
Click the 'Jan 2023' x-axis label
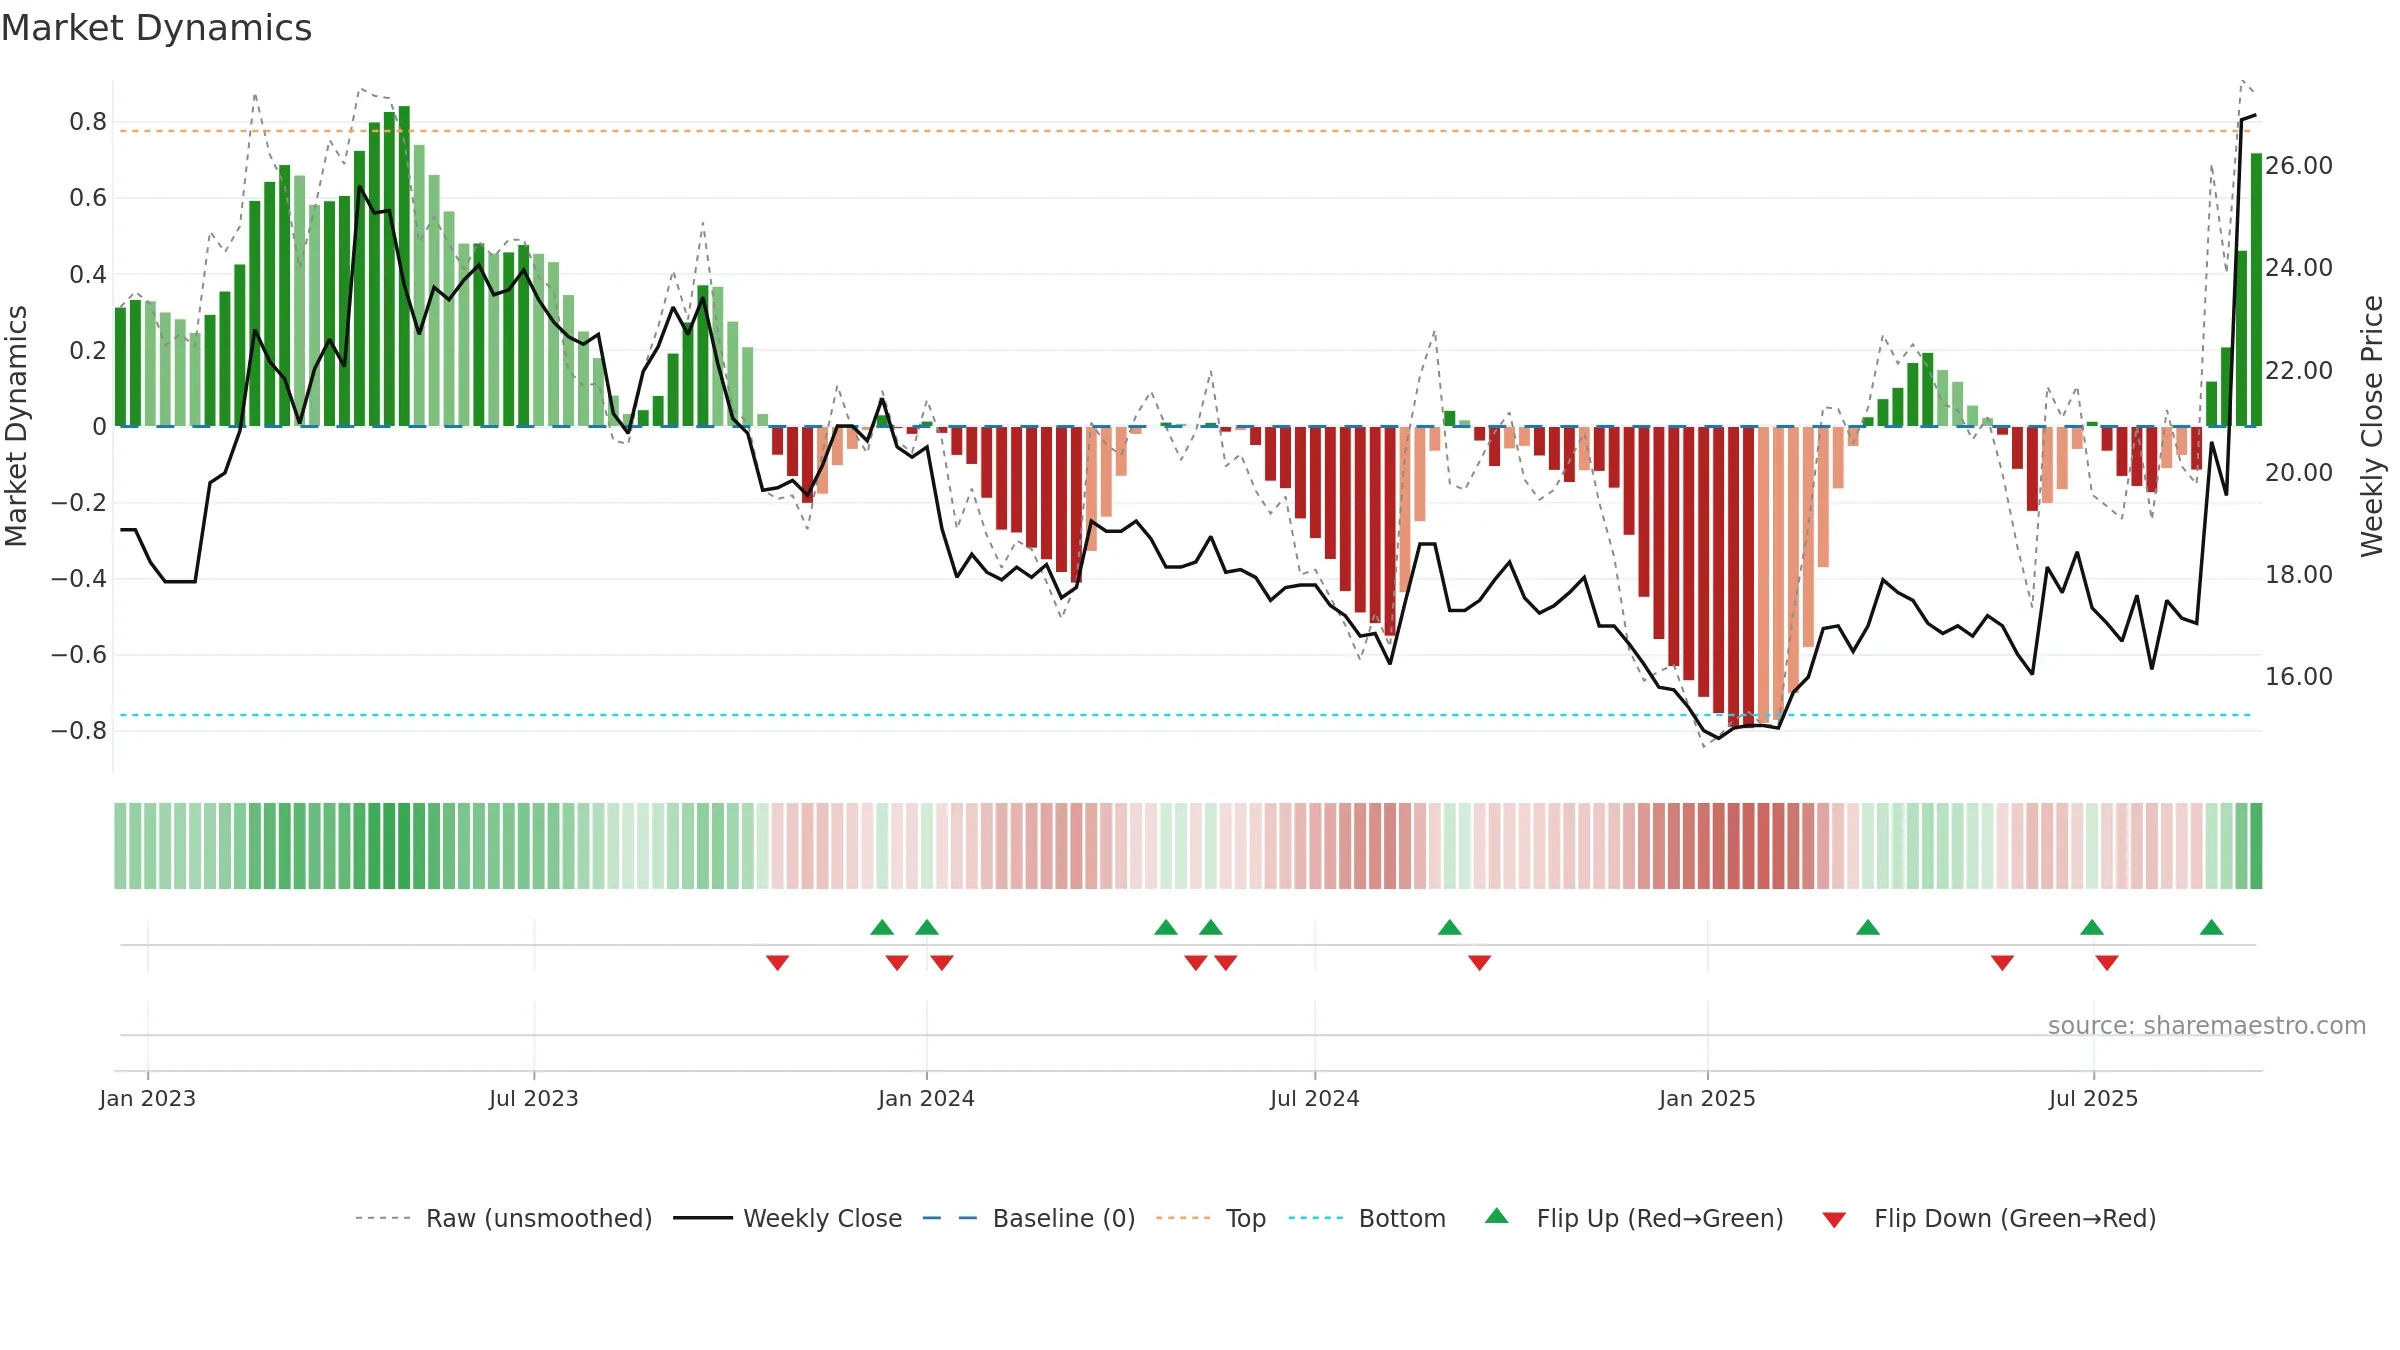[x=148, y=1098]
